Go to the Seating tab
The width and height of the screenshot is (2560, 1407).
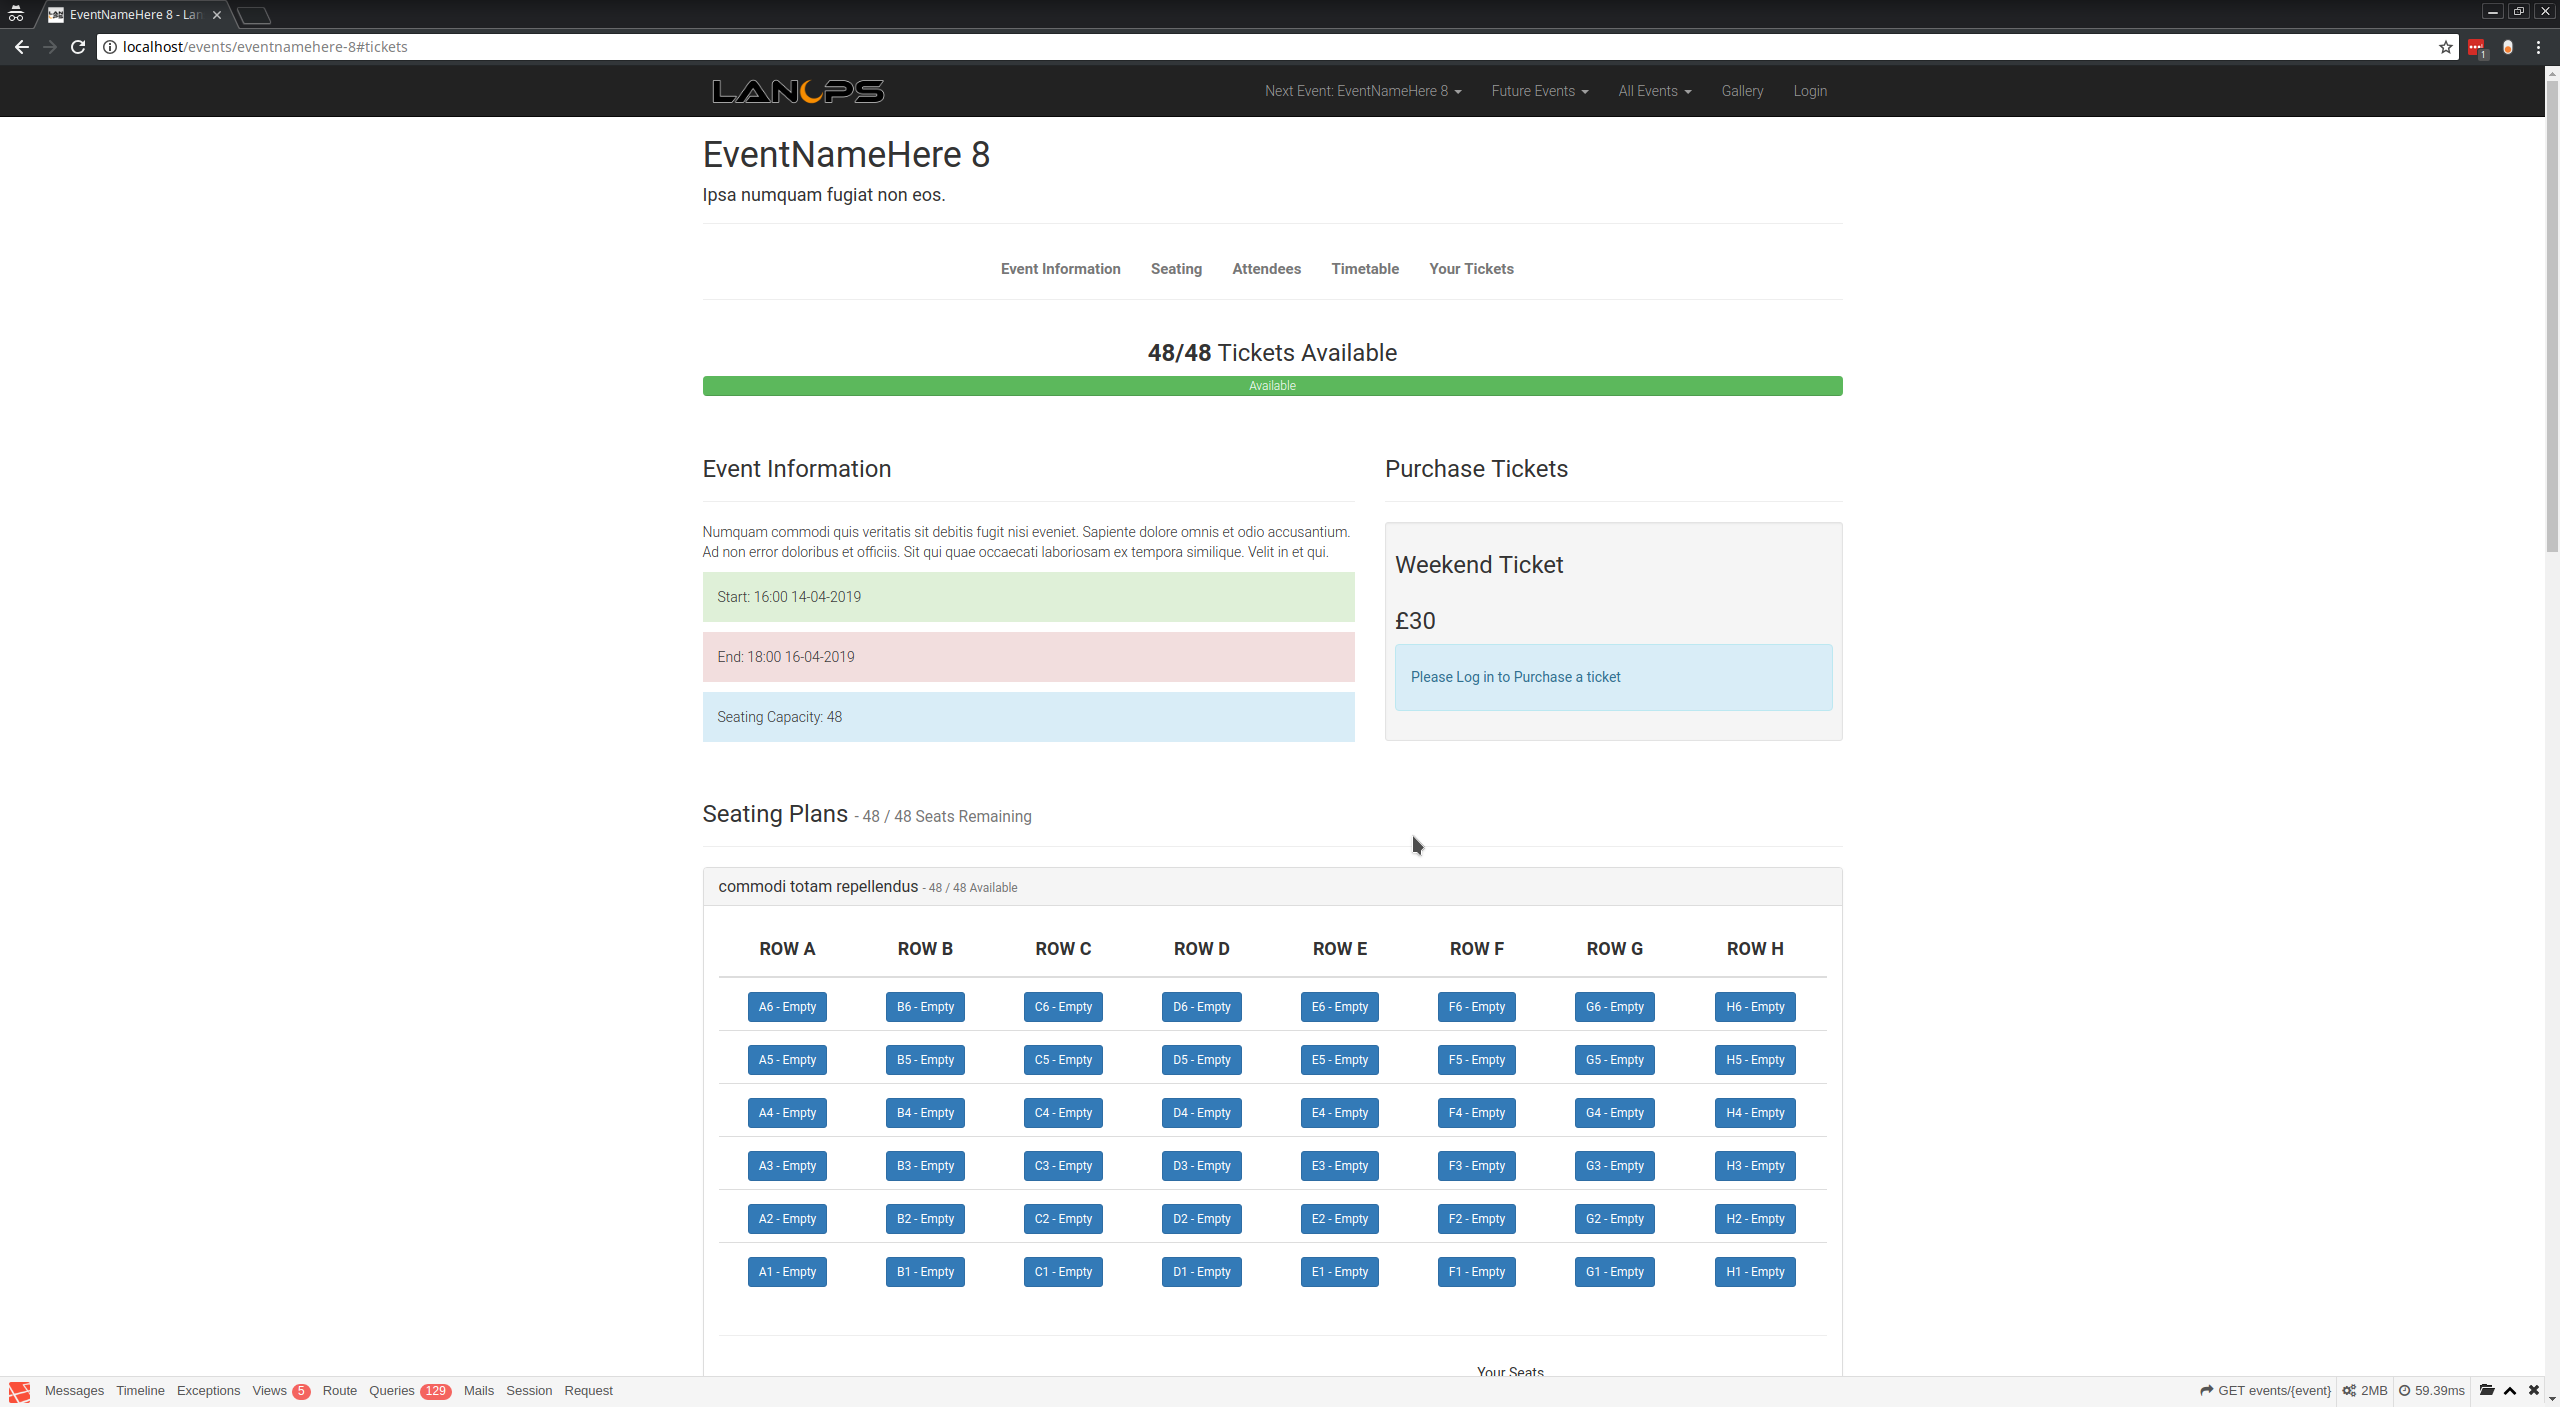coord(1176,269)
